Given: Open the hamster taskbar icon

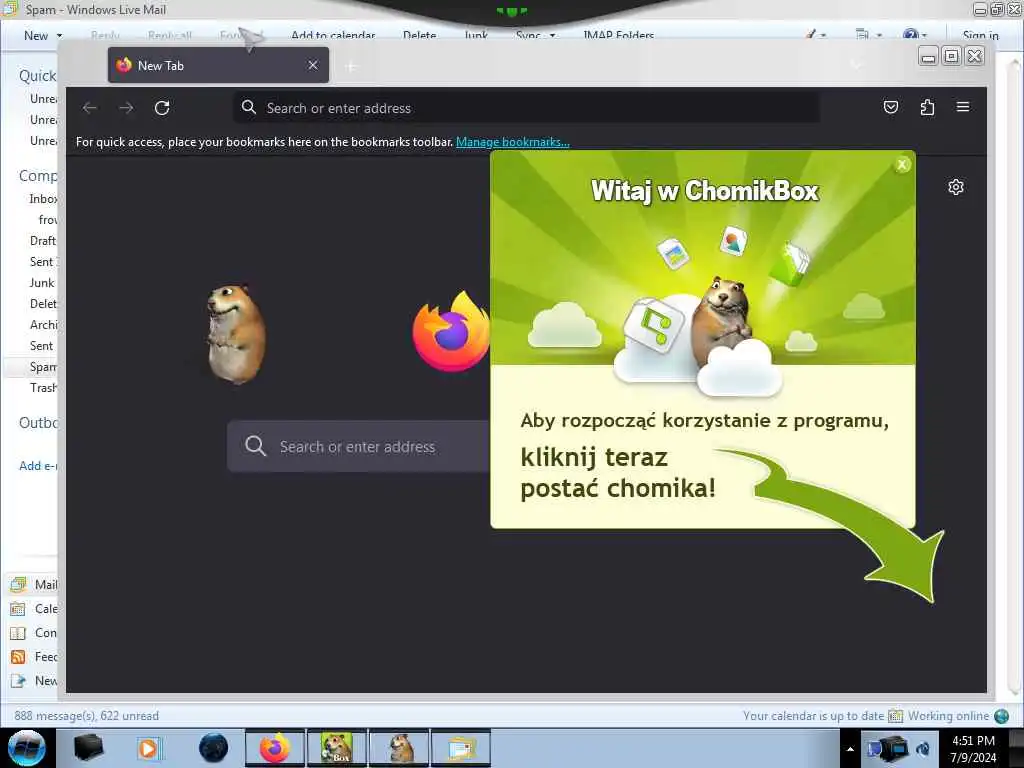Looking at the screenshot, I should (400, 748).
